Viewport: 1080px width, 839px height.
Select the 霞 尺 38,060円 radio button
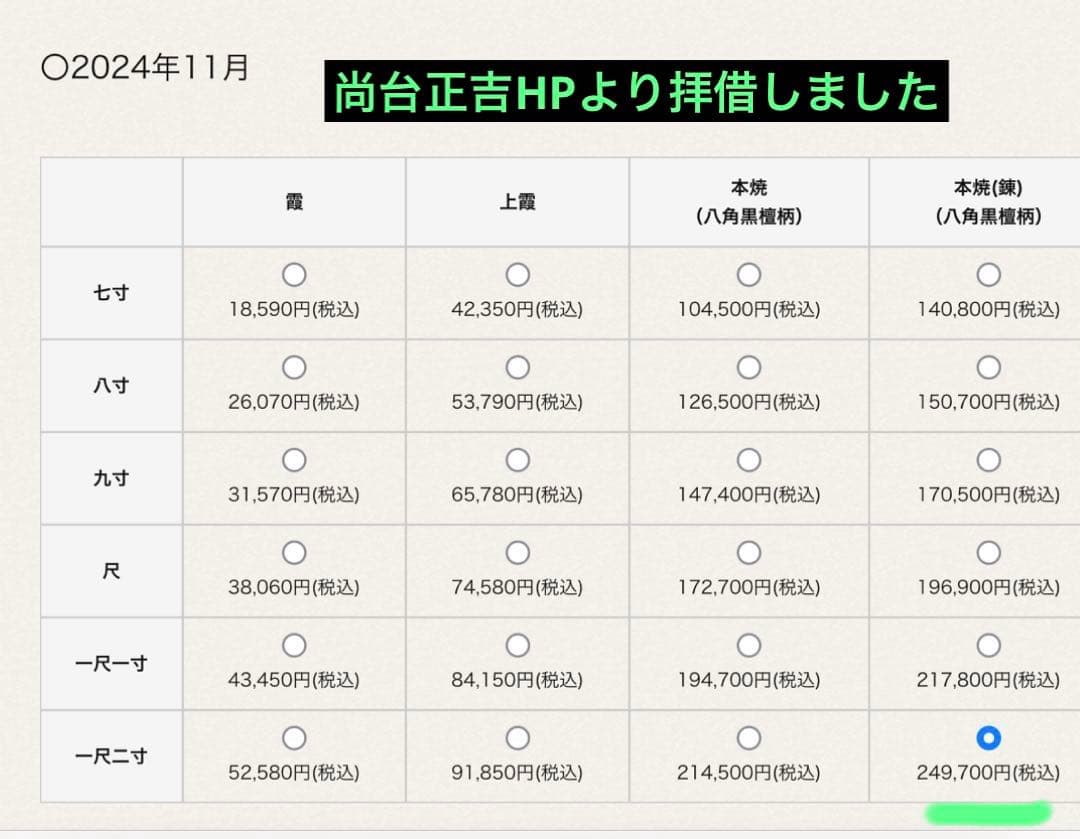294,552
